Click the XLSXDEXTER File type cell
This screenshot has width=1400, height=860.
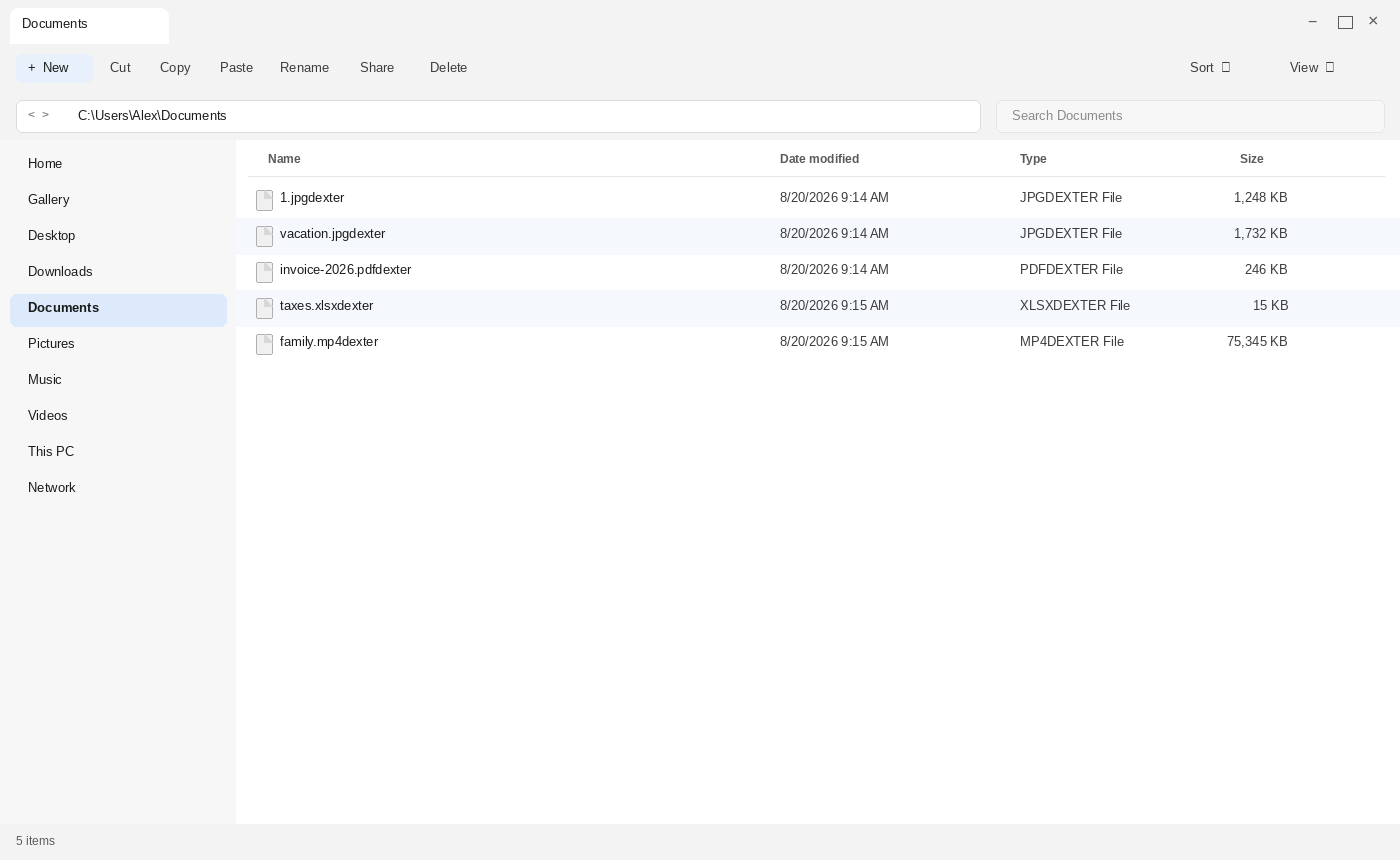point(1075,306)
